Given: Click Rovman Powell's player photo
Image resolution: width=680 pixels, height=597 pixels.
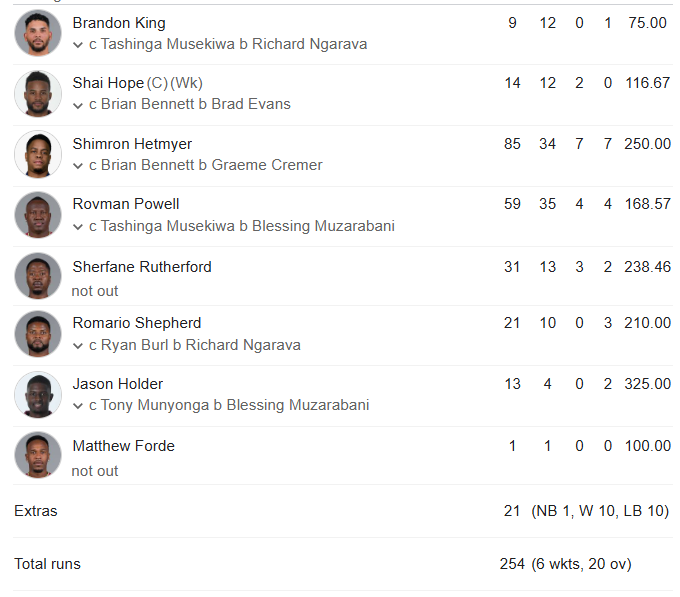Looking at the screenshot, I should (38, 214).
